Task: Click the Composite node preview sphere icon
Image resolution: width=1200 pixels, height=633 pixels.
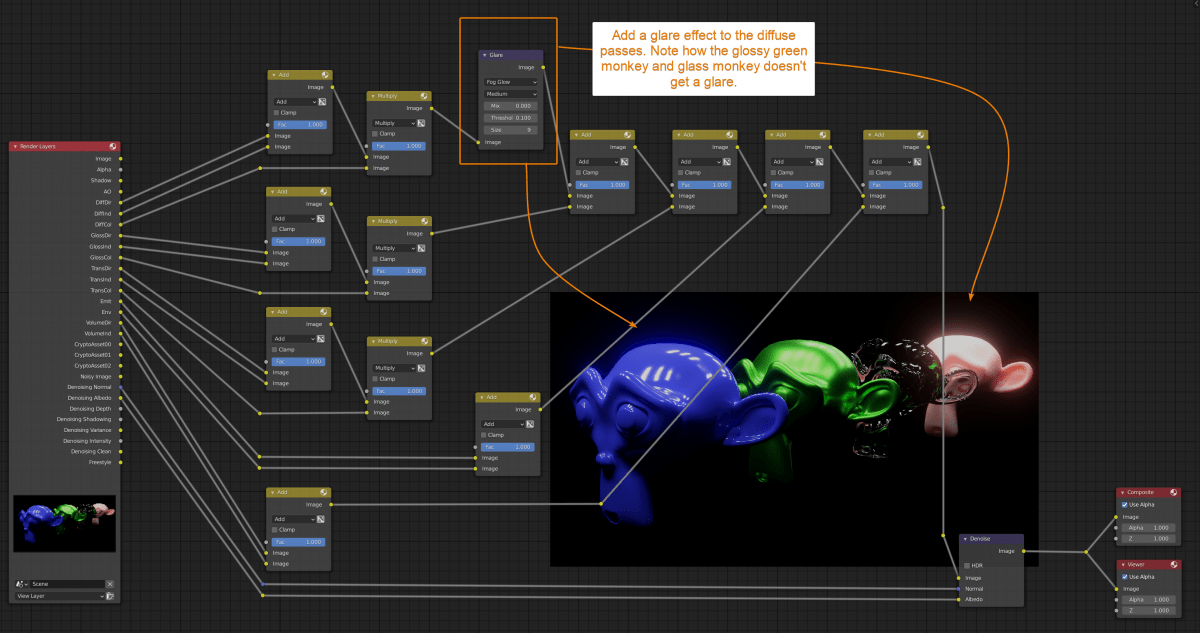Action: pyautogui.click(x=1175, y=492)
